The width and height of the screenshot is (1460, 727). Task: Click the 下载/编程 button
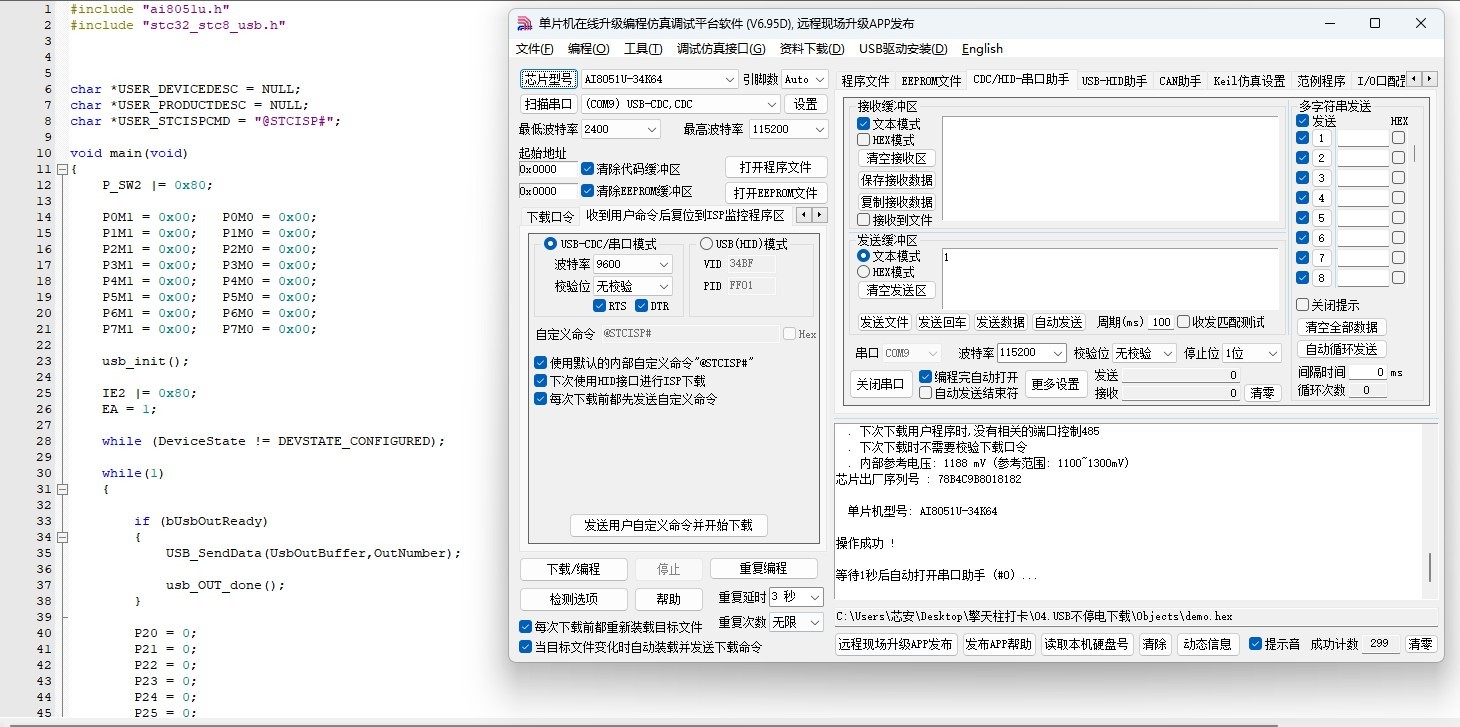pyautogui.click(x=574, y=569)
